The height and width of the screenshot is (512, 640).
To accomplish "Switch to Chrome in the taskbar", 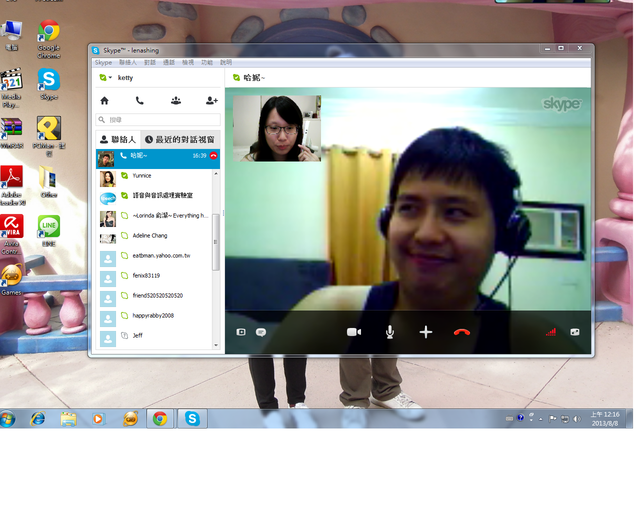I will (160, 419).
